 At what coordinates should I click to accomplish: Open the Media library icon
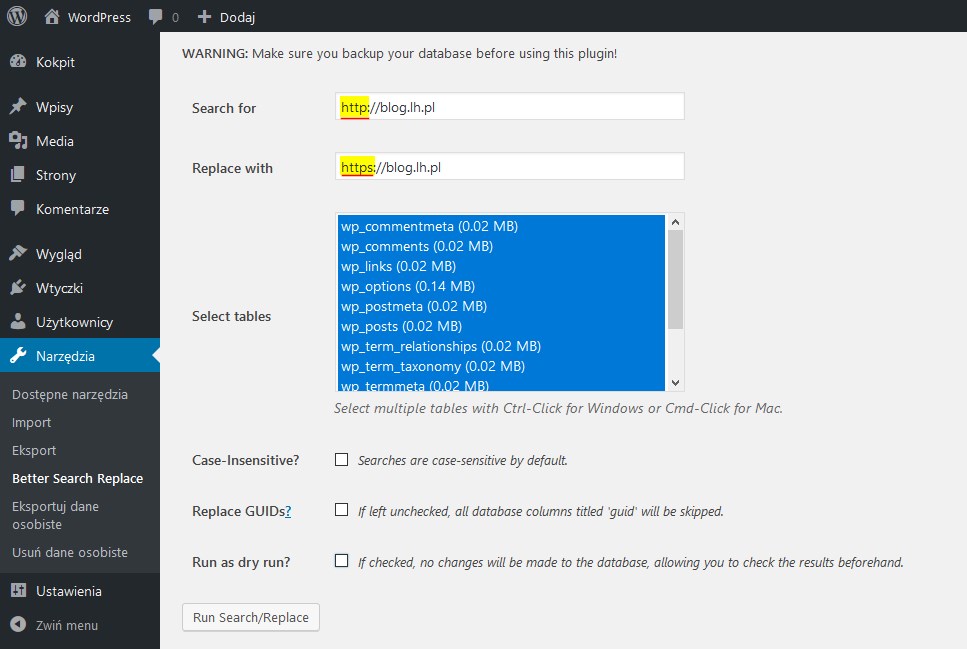tap(19, 141)
